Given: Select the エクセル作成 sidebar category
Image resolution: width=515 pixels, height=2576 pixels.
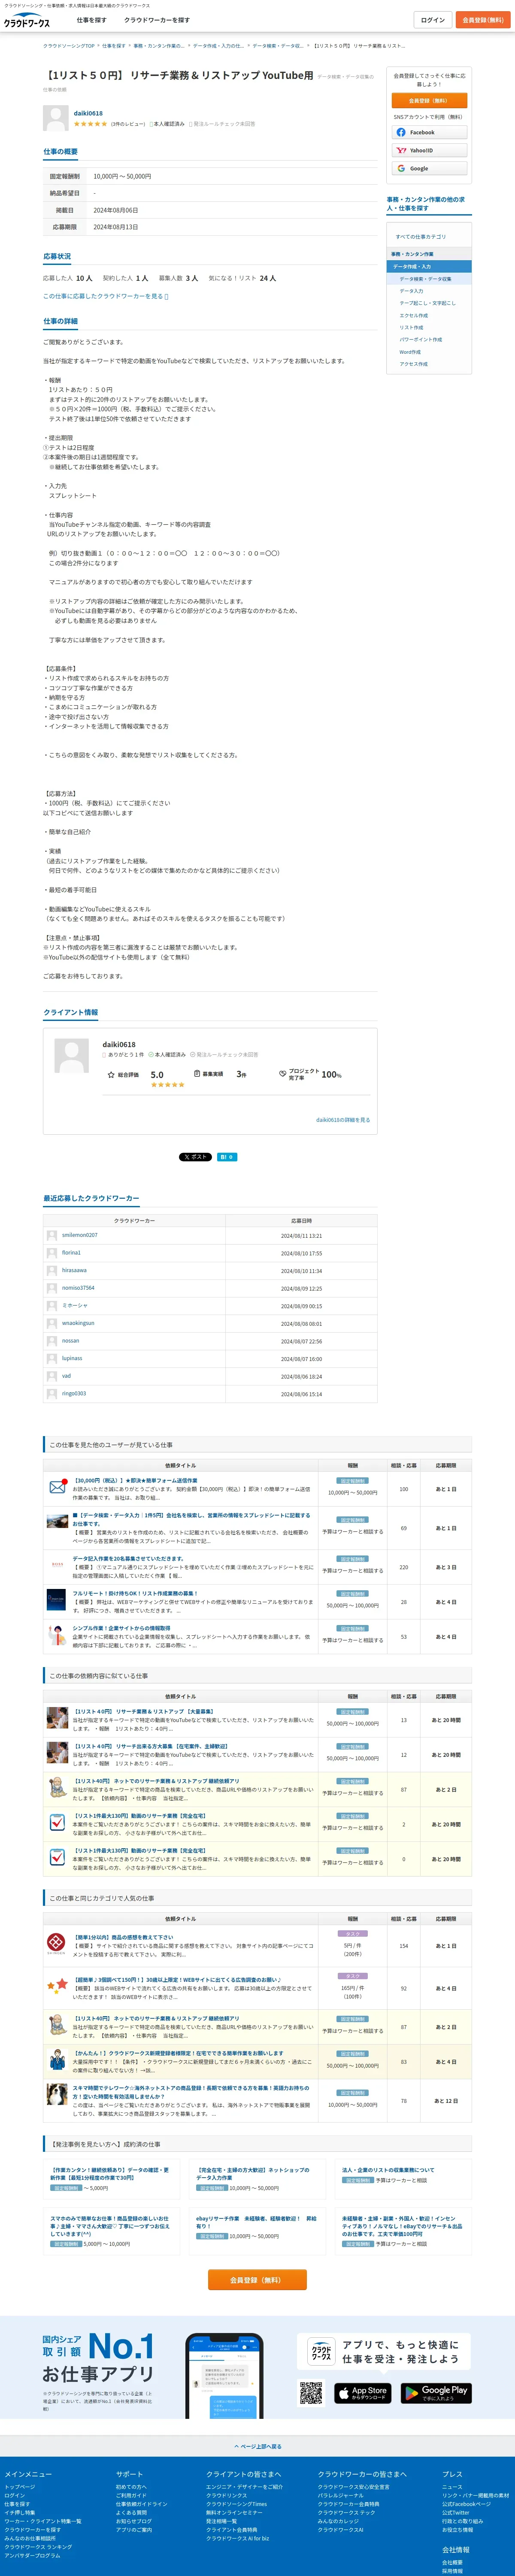Looking at the screenshot, I should pyautogui.click(x=414, y=315).
